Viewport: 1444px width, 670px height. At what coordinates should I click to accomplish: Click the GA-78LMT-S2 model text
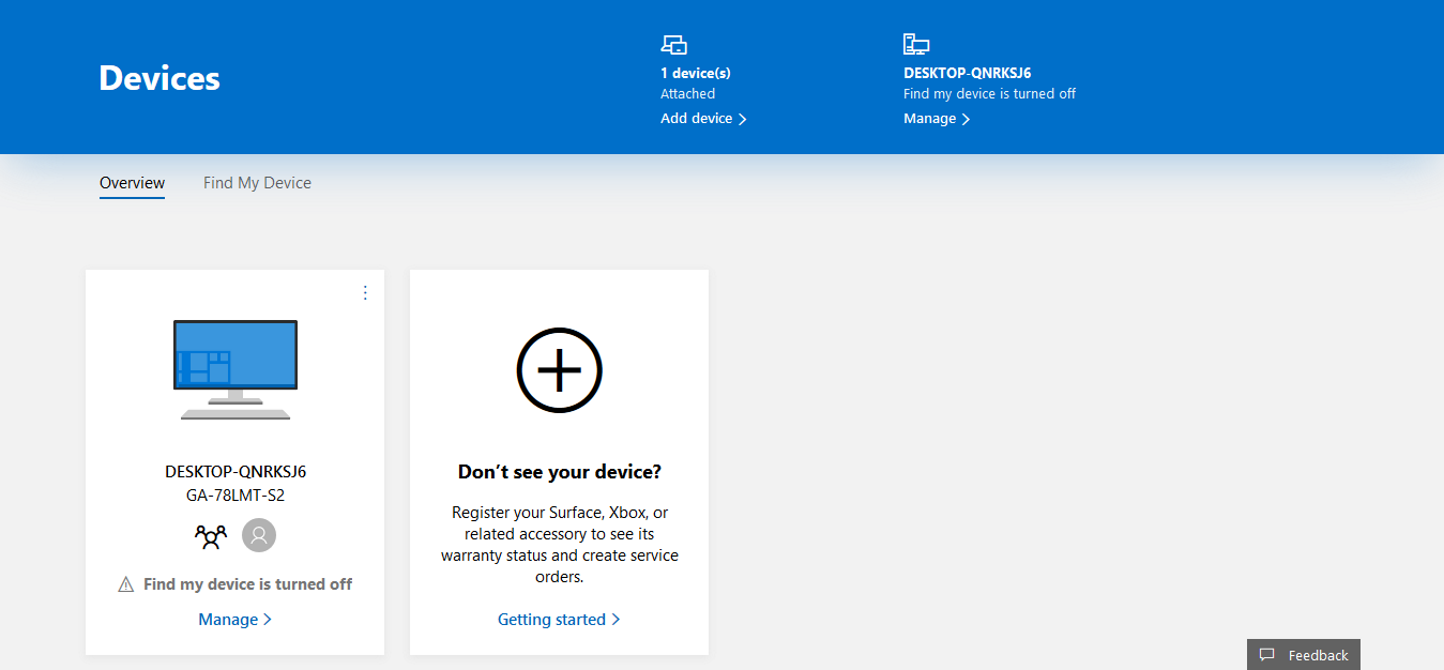(235, 494)
